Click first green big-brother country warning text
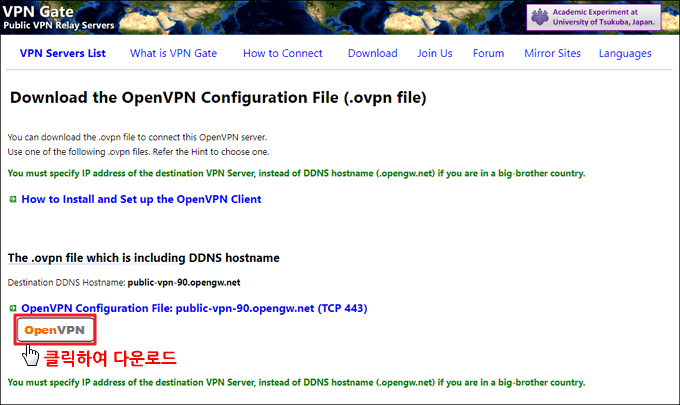 coord(296,173)
